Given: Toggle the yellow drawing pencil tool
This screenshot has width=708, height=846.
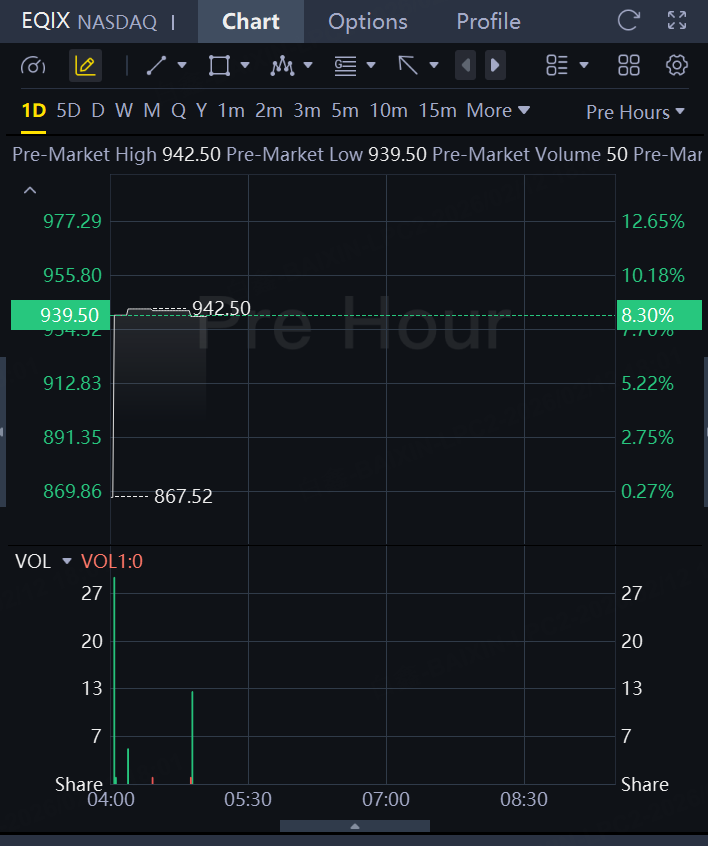Looking at the screenshot, I should pyautogui.click(x=85, y=66).
